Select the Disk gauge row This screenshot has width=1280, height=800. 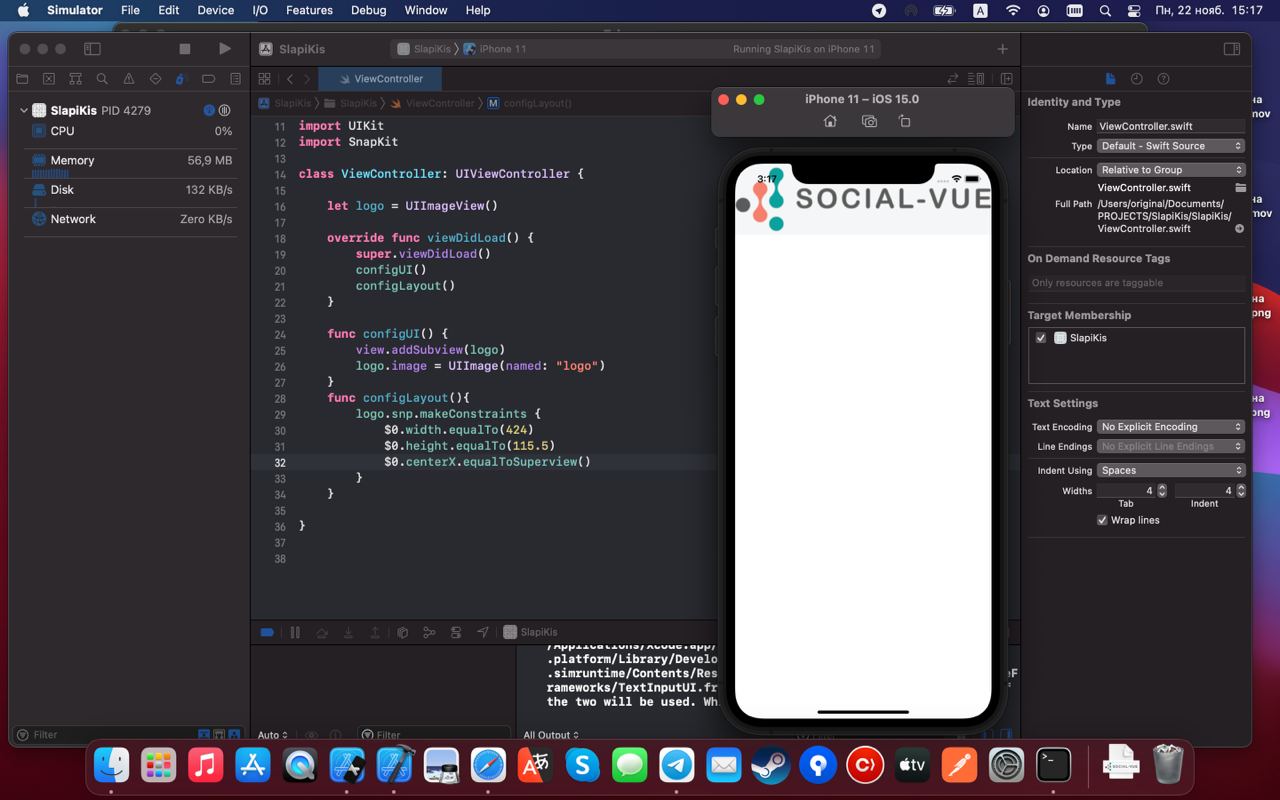(x=131, y=192)
